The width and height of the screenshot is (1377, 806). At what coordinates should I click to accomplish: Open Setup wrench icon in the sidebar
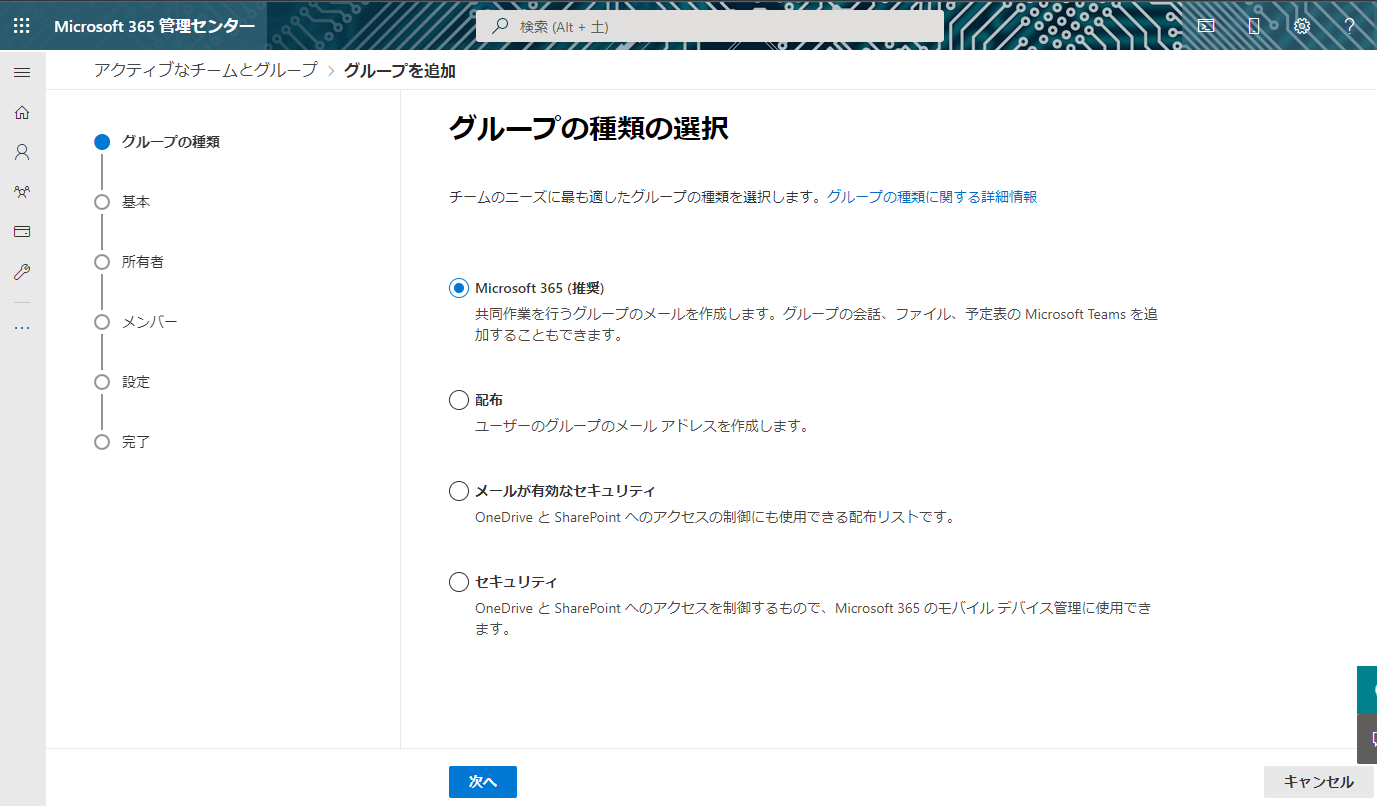22,272
